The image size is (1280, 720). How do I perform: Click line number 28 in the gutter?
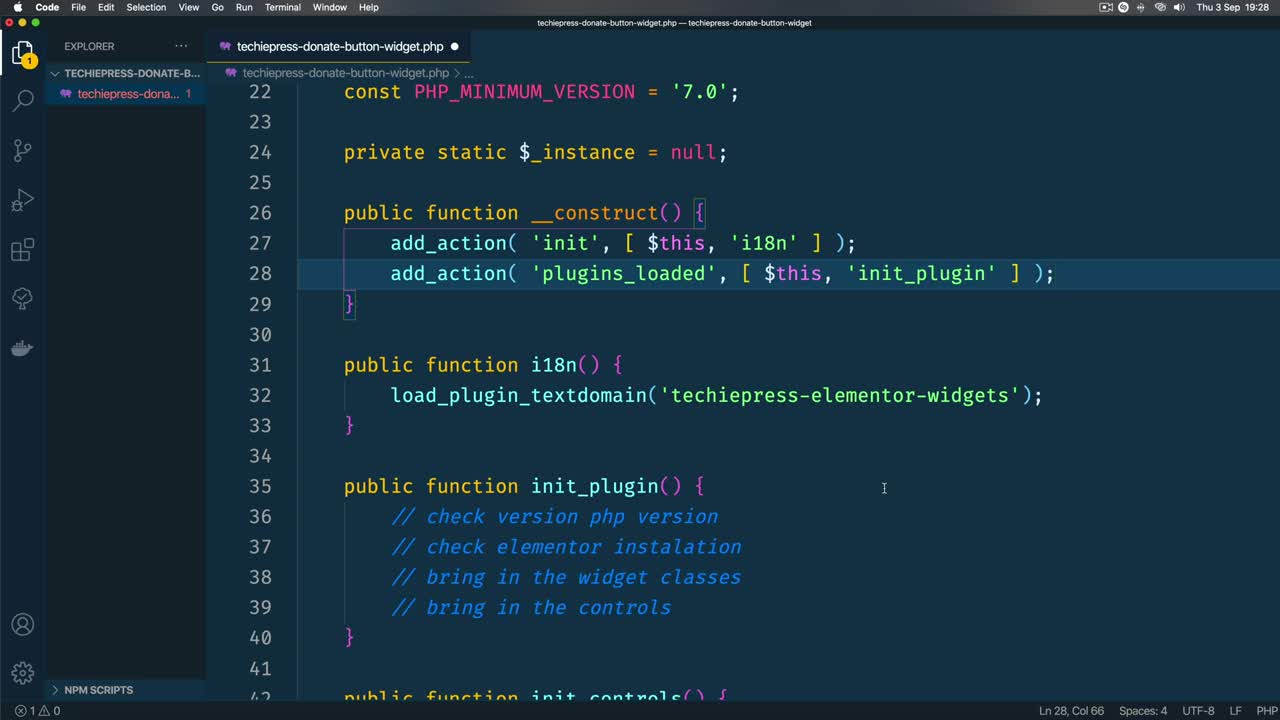260,274
